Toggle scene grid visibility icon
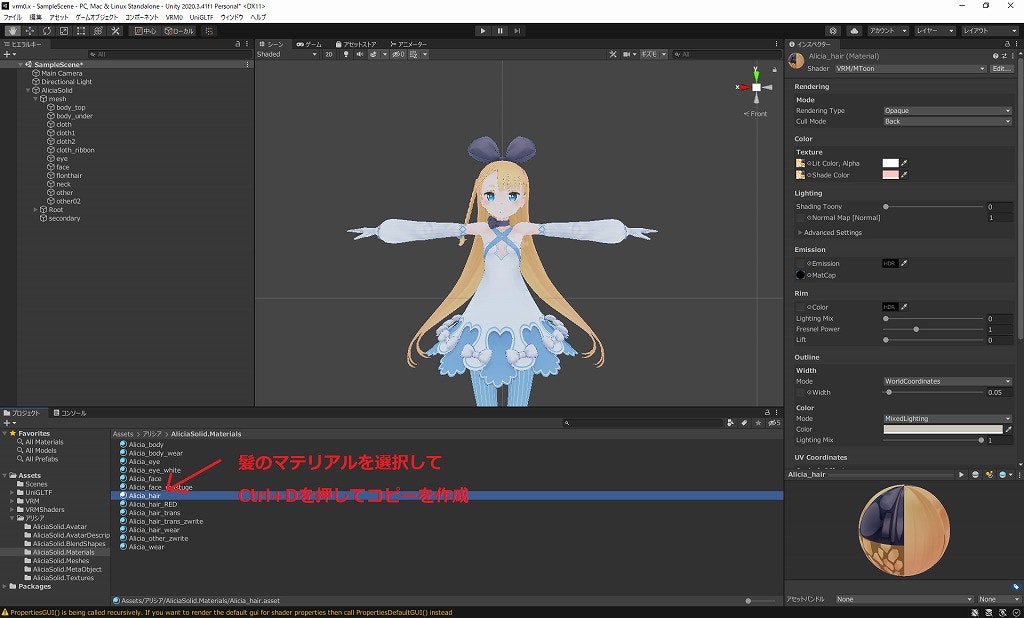1024x618 pixels. click(413, 54)
